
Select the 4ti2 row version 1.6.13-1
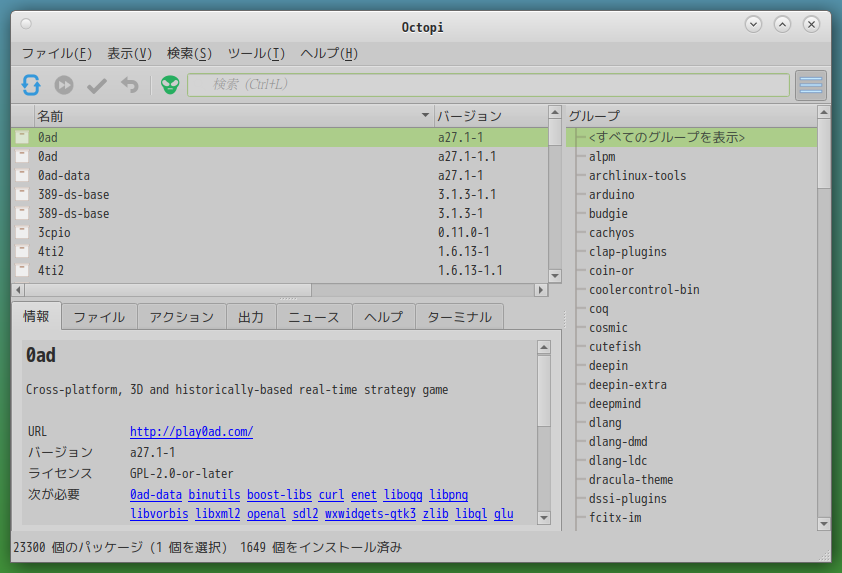tap(279, 251)
